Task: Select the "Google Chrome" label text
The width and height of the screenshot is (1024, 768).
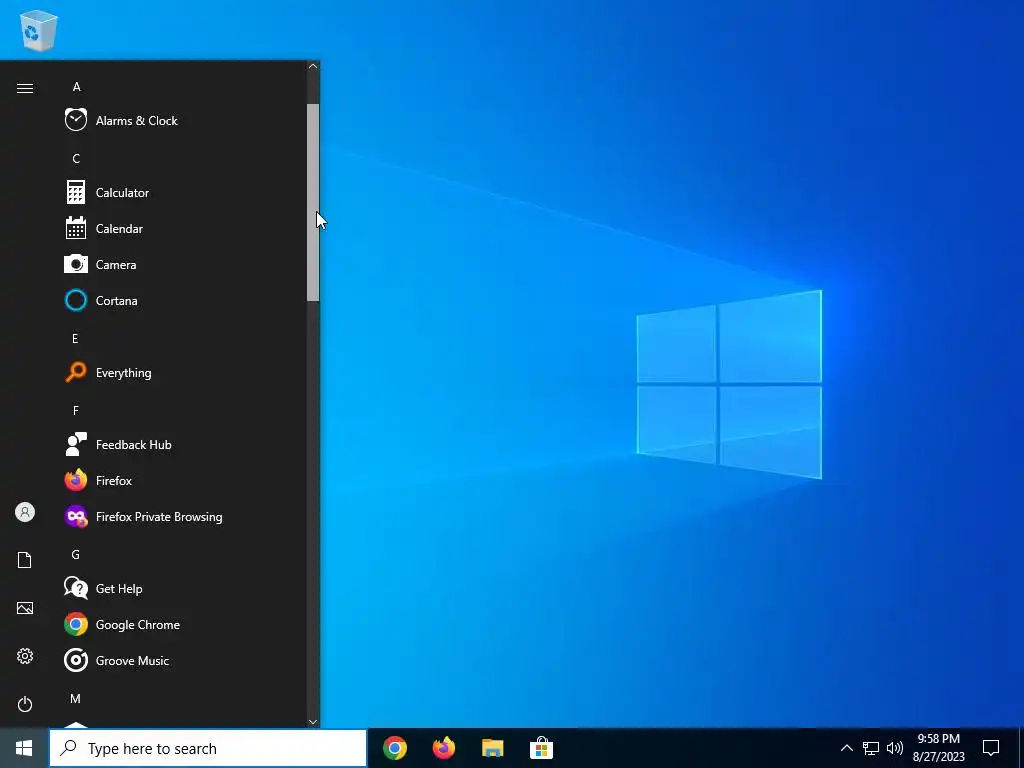Action: pyautogui.click(x=138, y=624)
